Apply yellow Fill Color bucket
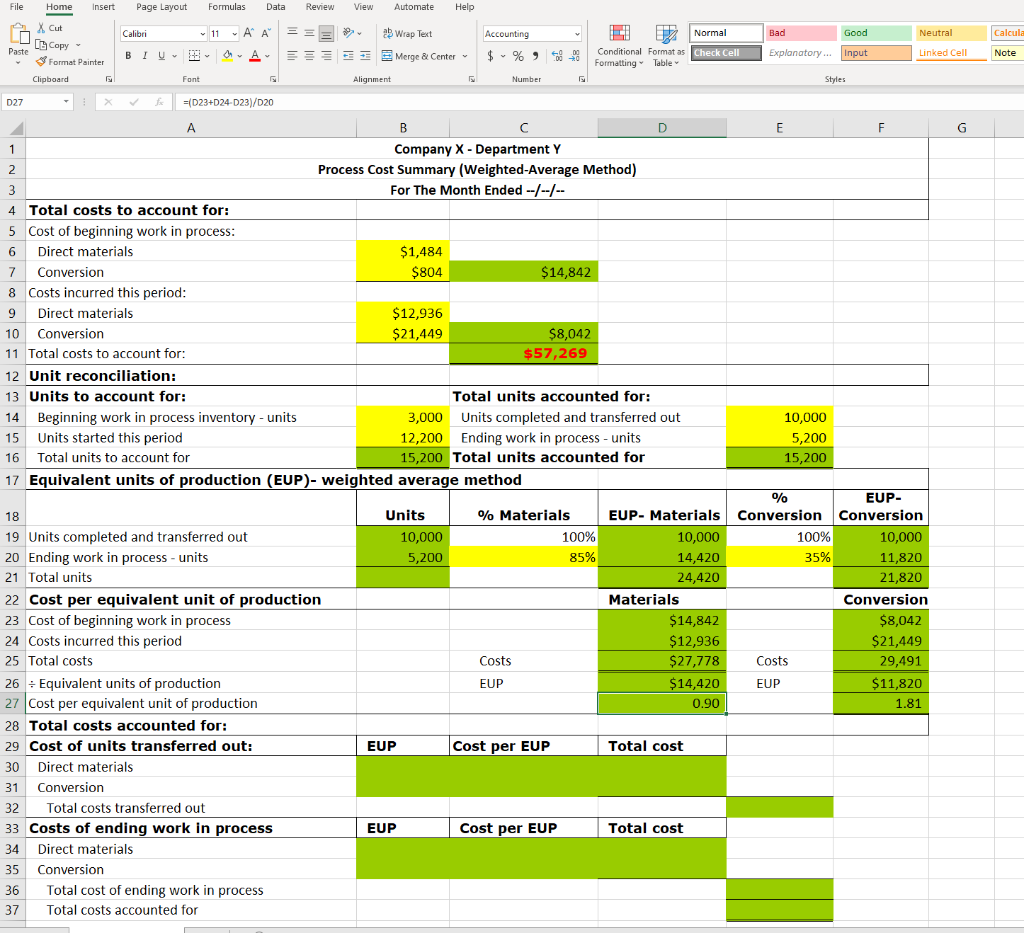 227,56
